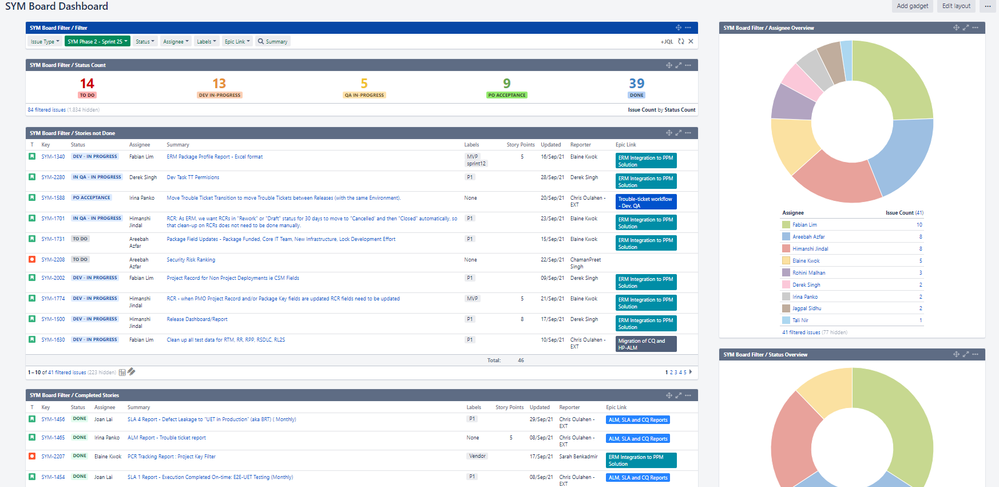Click the bug type icon for SYM-2208
The image size is (999, 487).
tap(32, 259)
